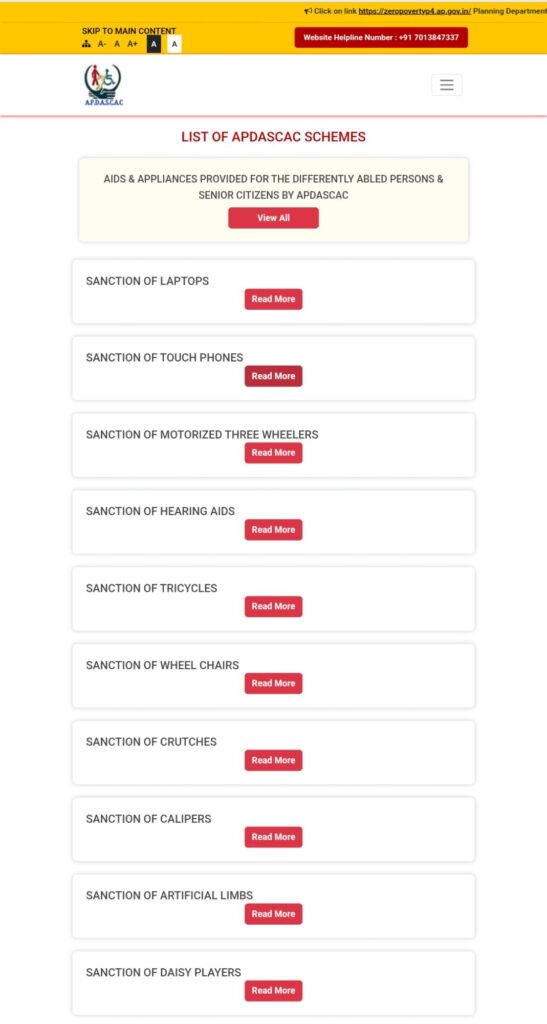Open the sitemap icon in top bar
This screenshot has height=1024, width=547.
pyautogui.click(x=86, y=44)
